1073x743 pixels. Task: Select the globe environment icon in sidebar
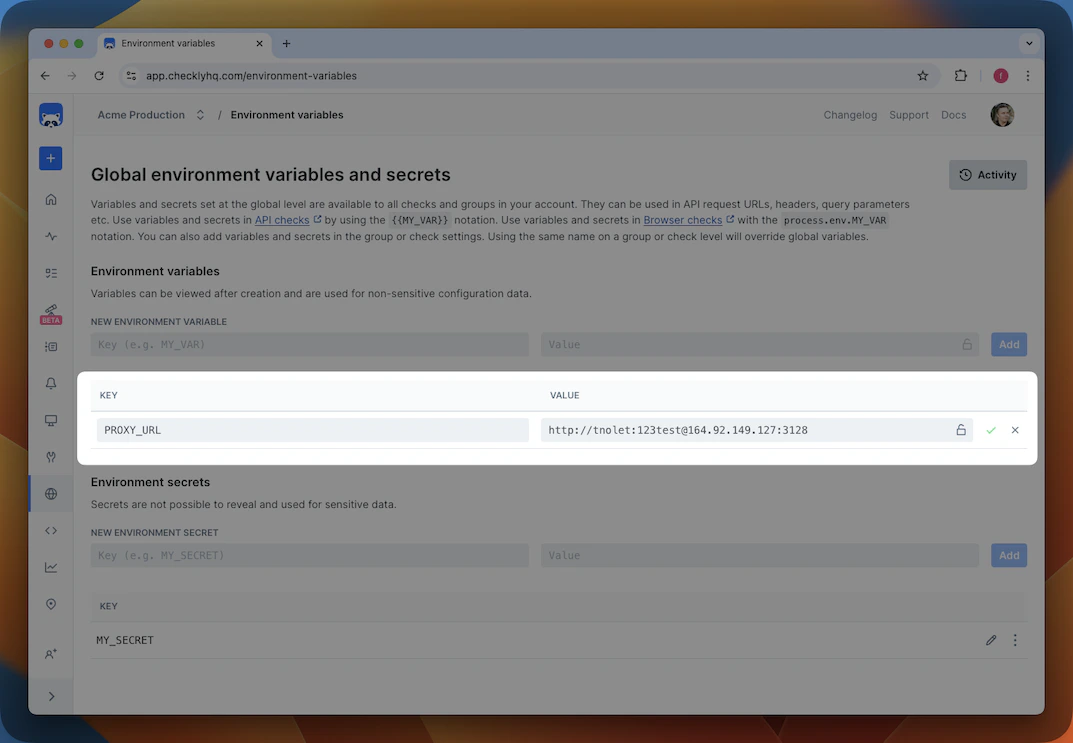[x=50, y=493]
